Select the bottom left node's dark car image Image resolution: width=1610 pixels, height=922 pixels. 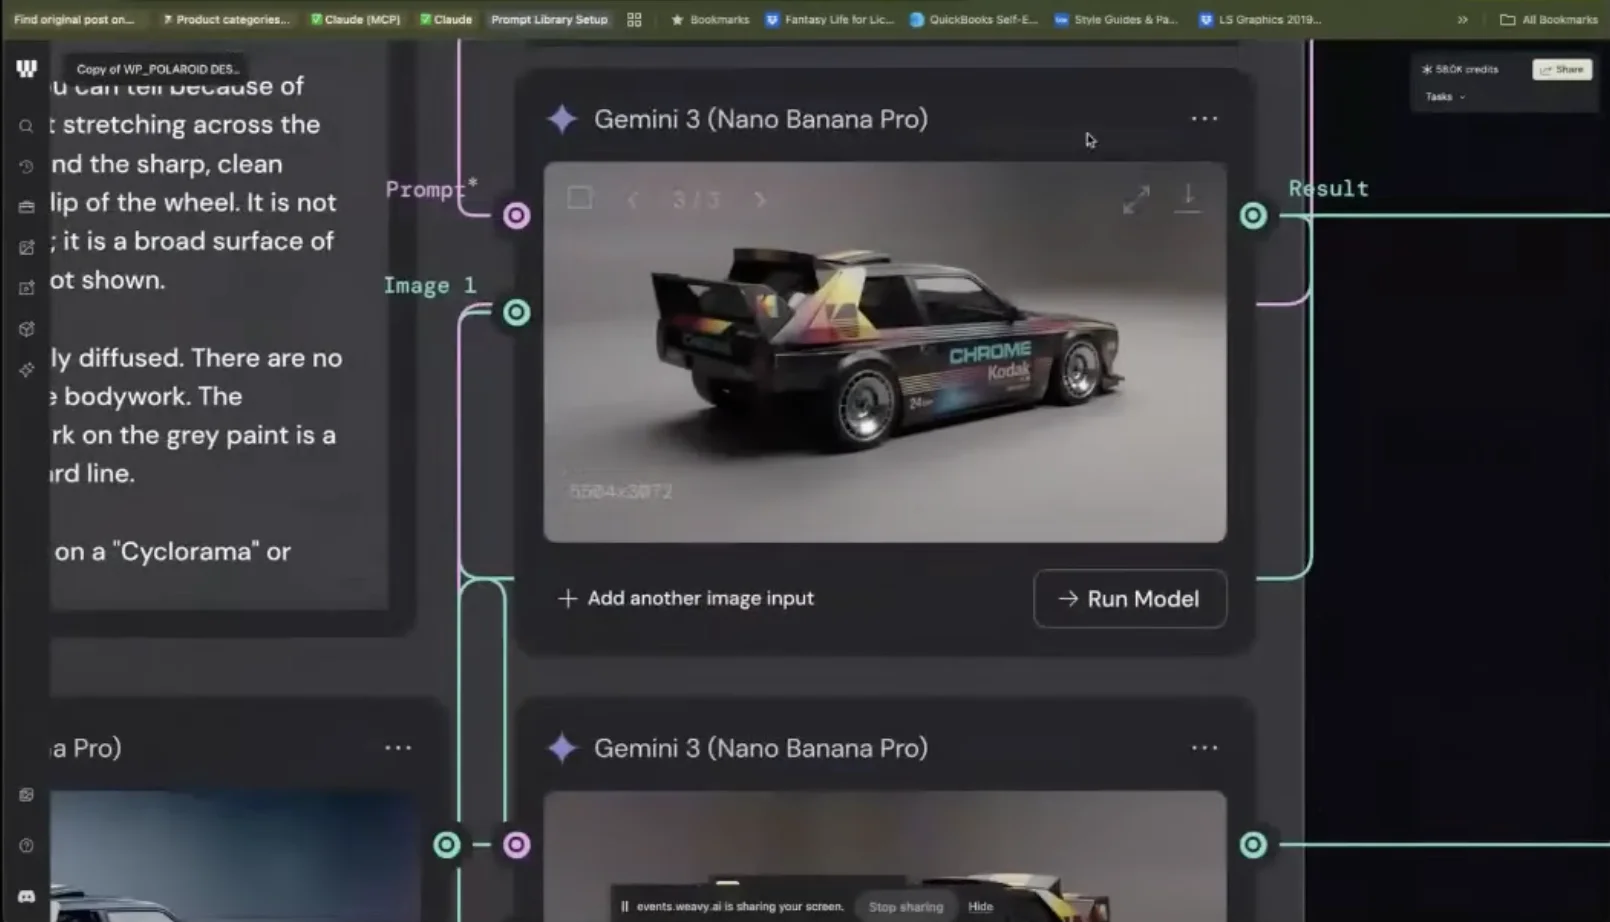(234, 856)
